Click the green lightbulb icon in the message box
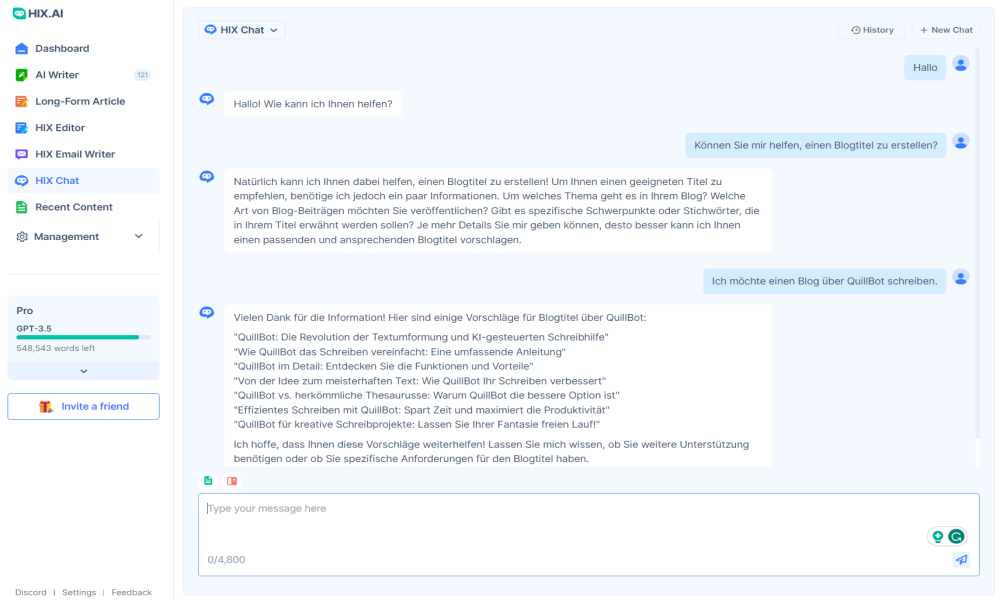The image size is (1000, 600). (938, 536)
